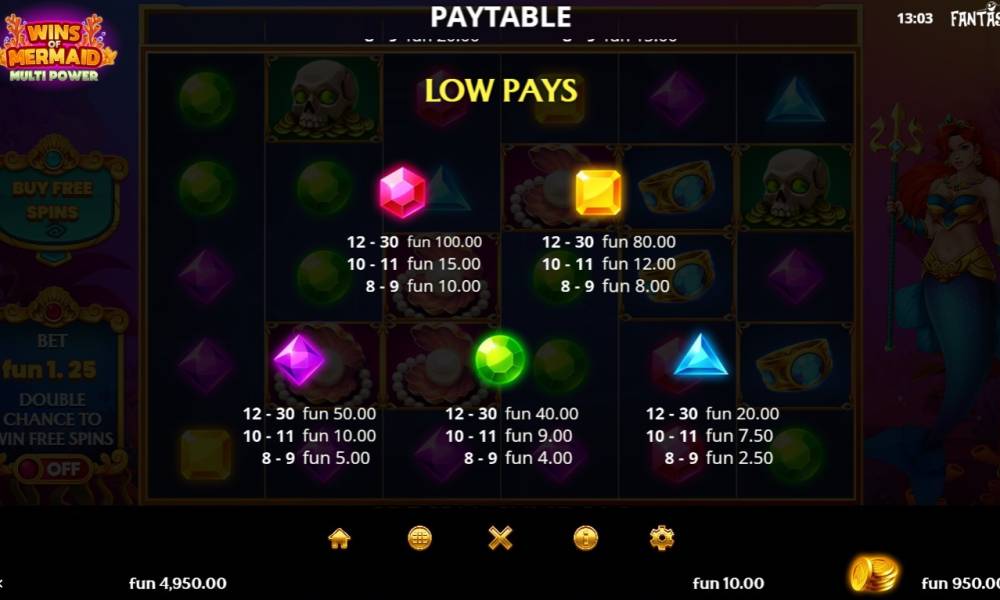Click the Paytable title bar
Viewport: 1000px width, 600px height.
(x=501, y=17)
